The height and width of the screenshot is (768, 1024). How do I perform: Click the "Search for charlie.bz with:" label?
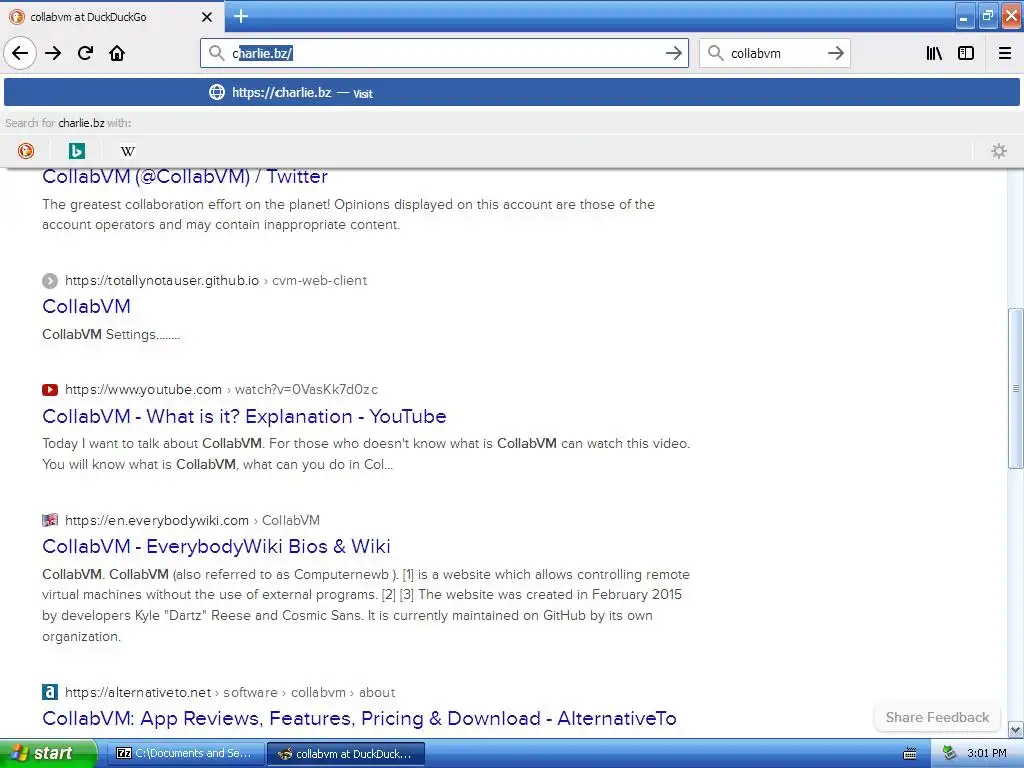point(69,123)
